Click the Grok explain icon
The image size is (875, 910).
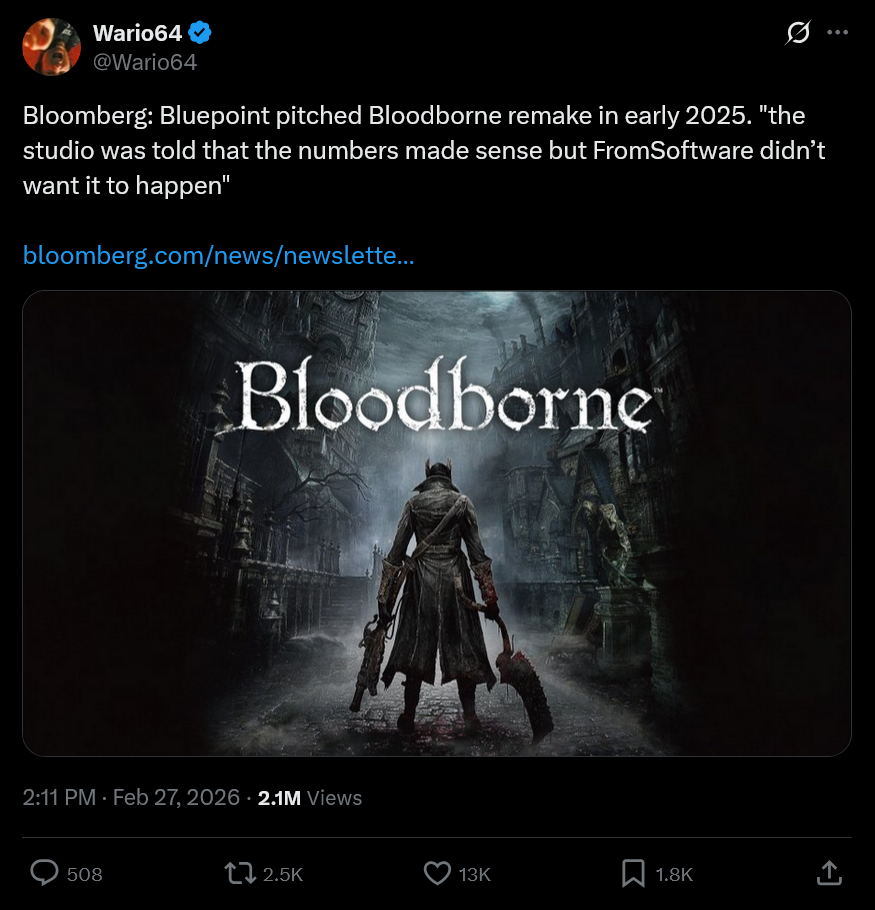[x=797, y=34]
